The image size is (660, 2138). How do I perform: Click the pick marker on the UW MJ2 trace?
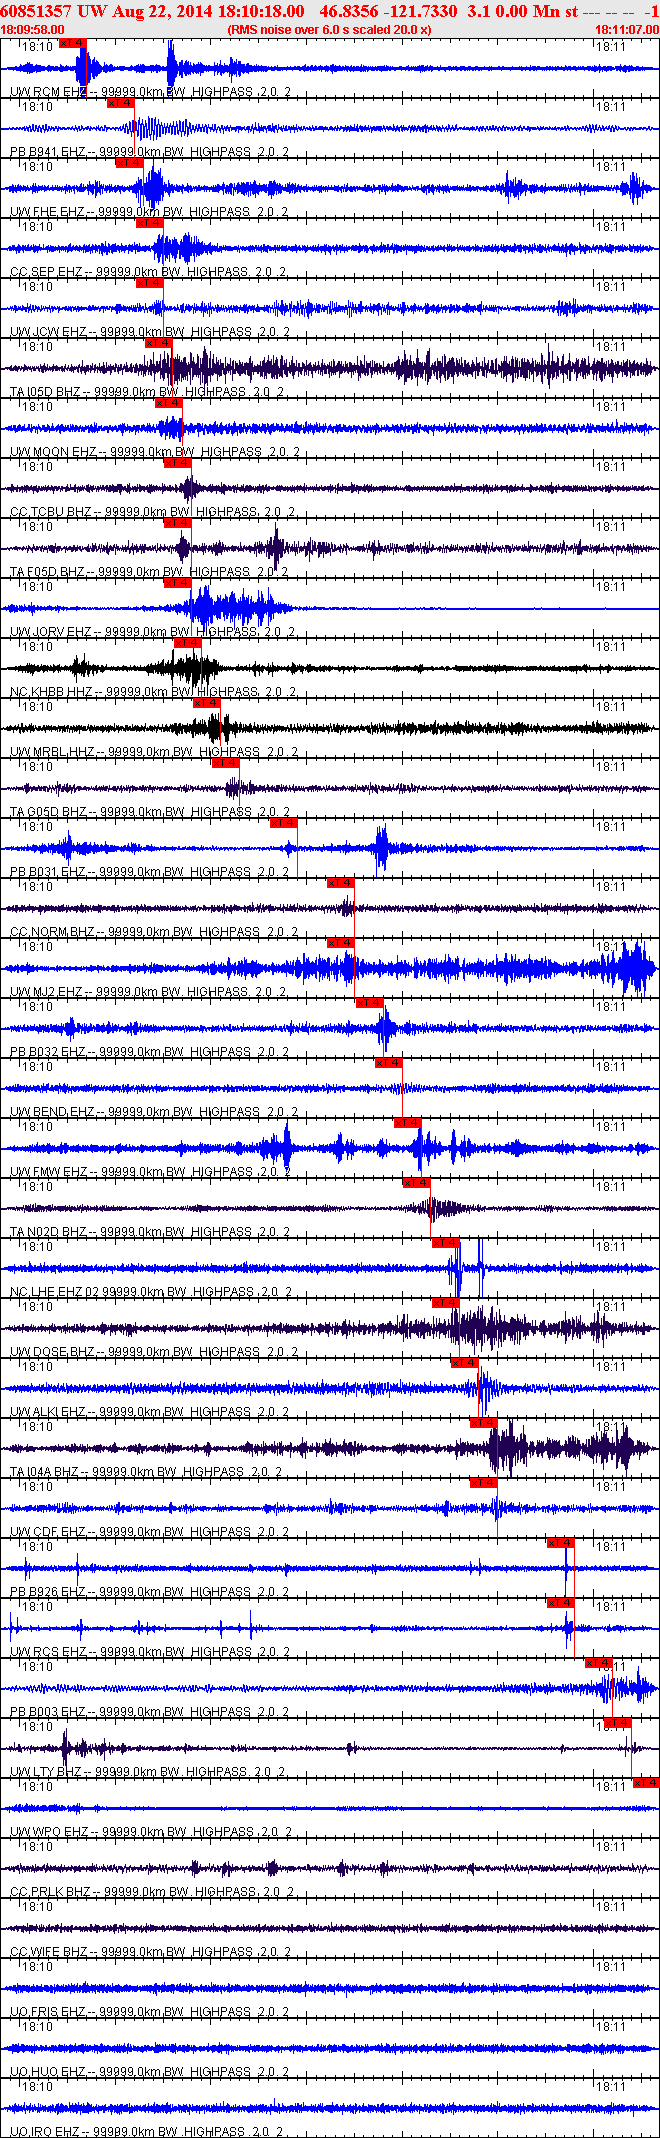(341, 943)
